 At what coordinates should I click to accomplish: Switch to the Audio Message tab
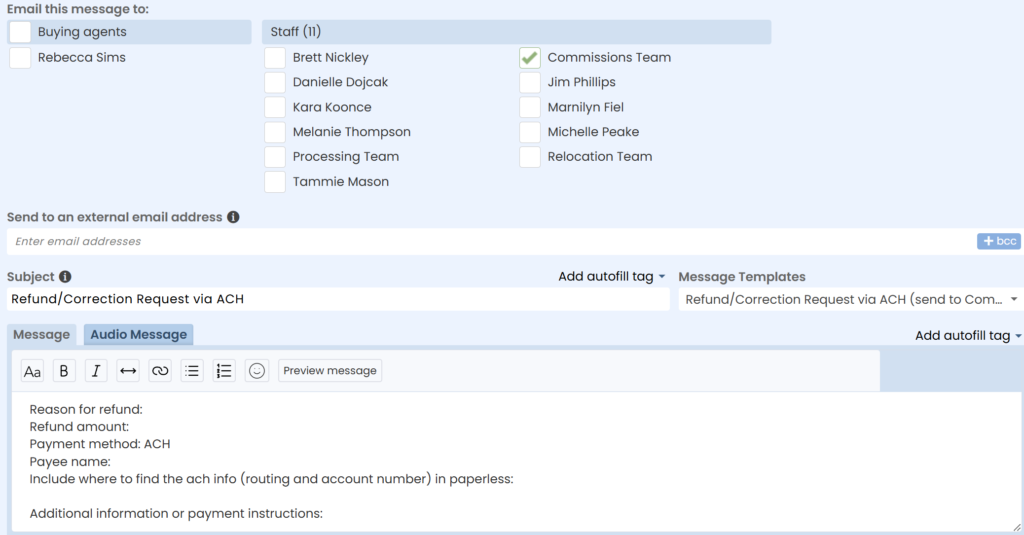click(138, 334)
